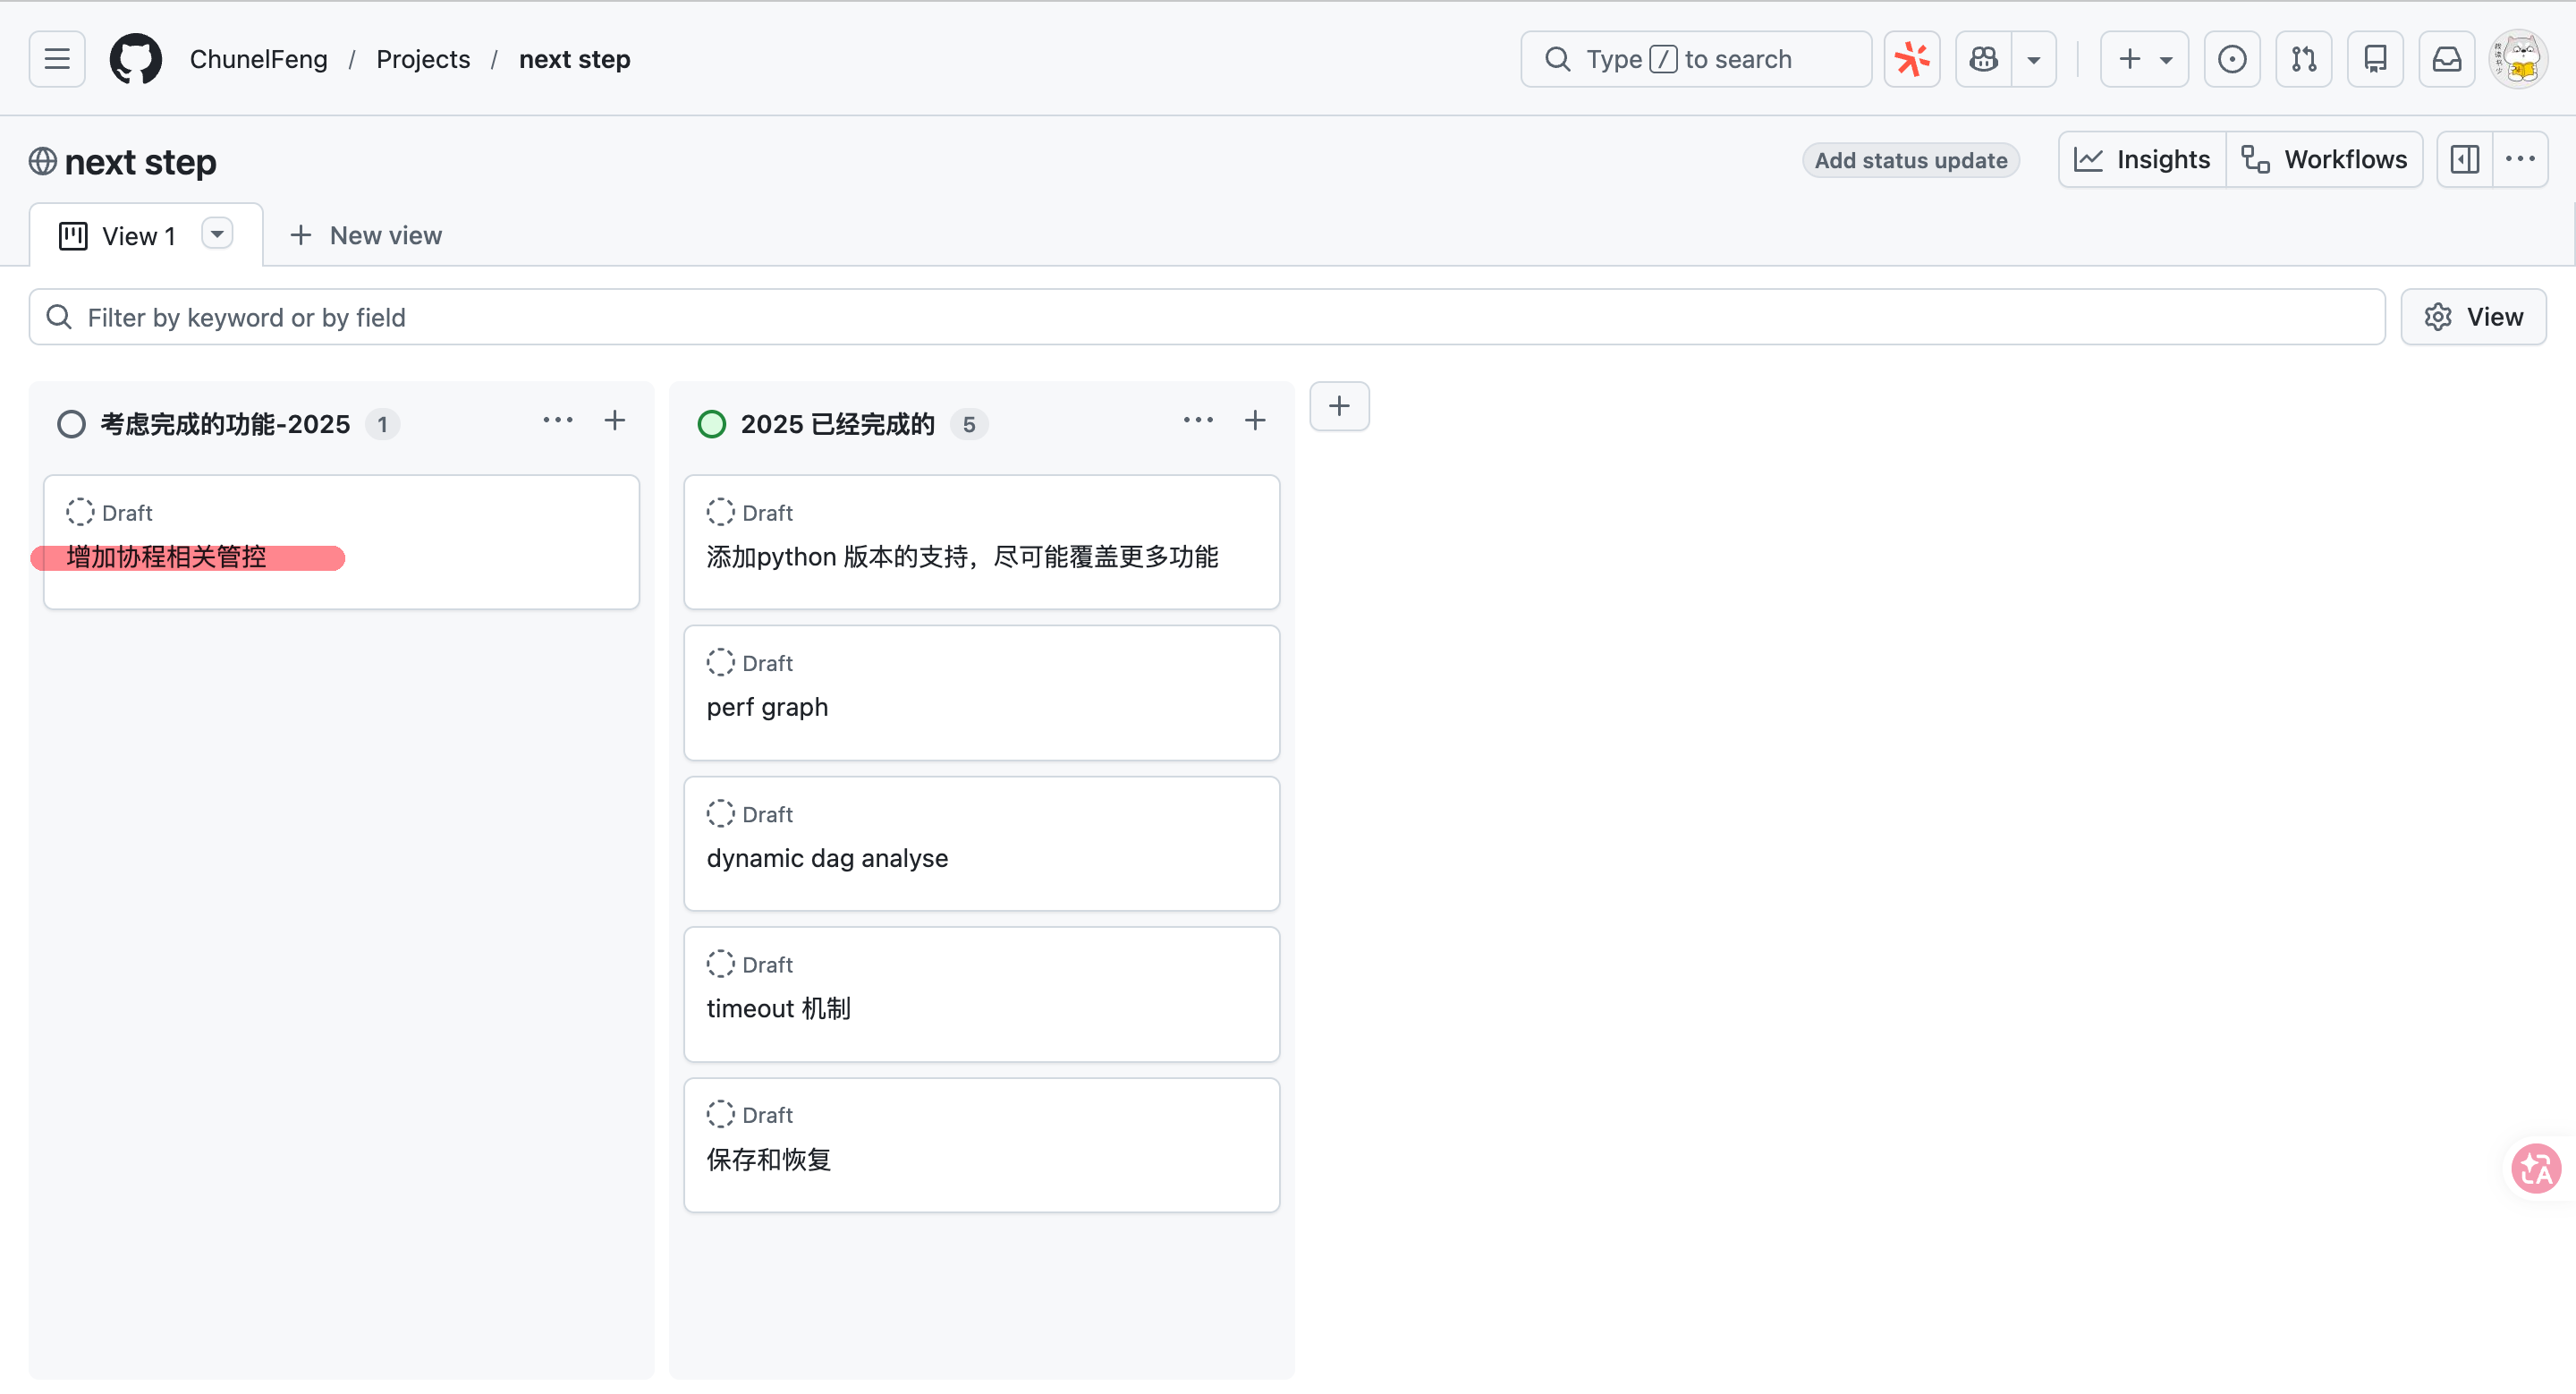Open the hamburger navigation menu
The height and width of the screenshot is (1394, 2576).
[57, 59]
